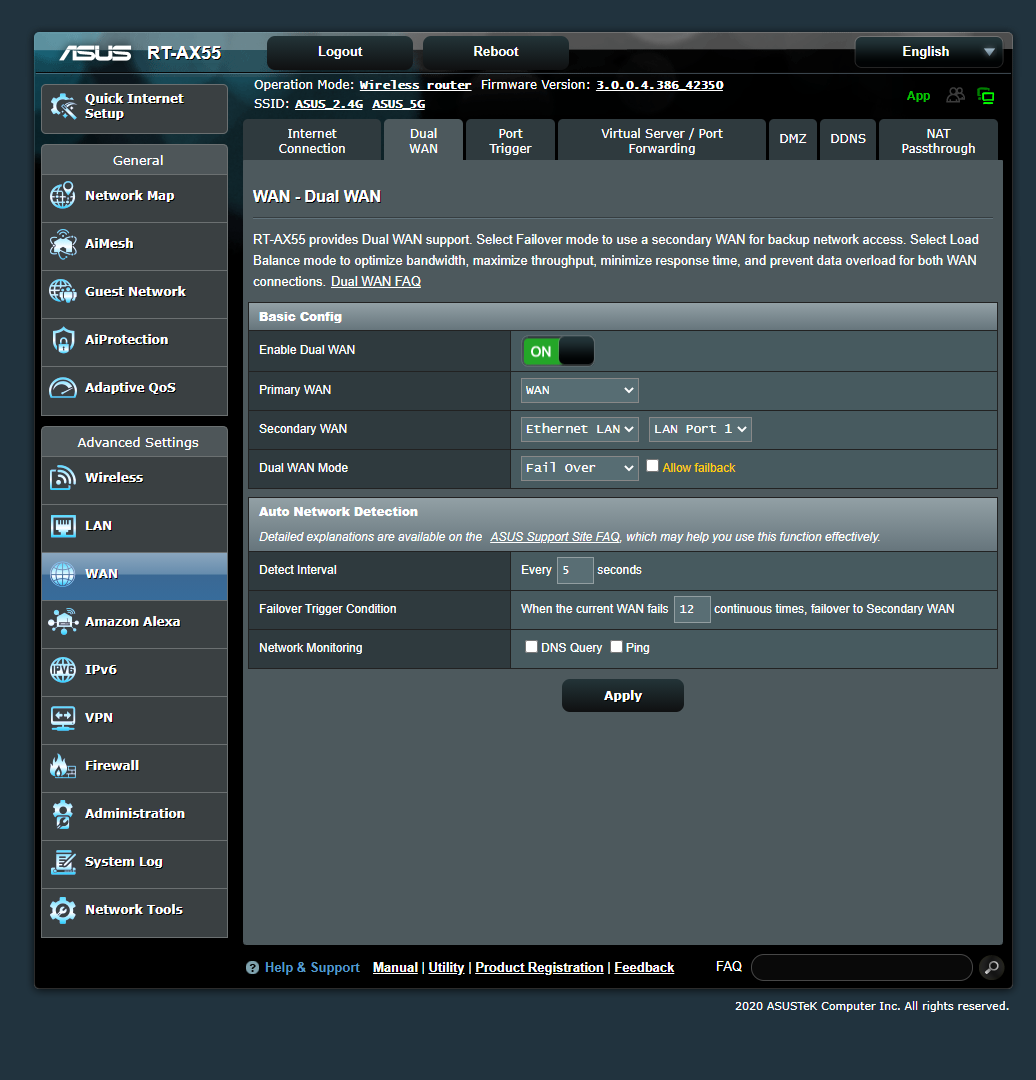Switch to the Internet Connection tab

point(312,141)
